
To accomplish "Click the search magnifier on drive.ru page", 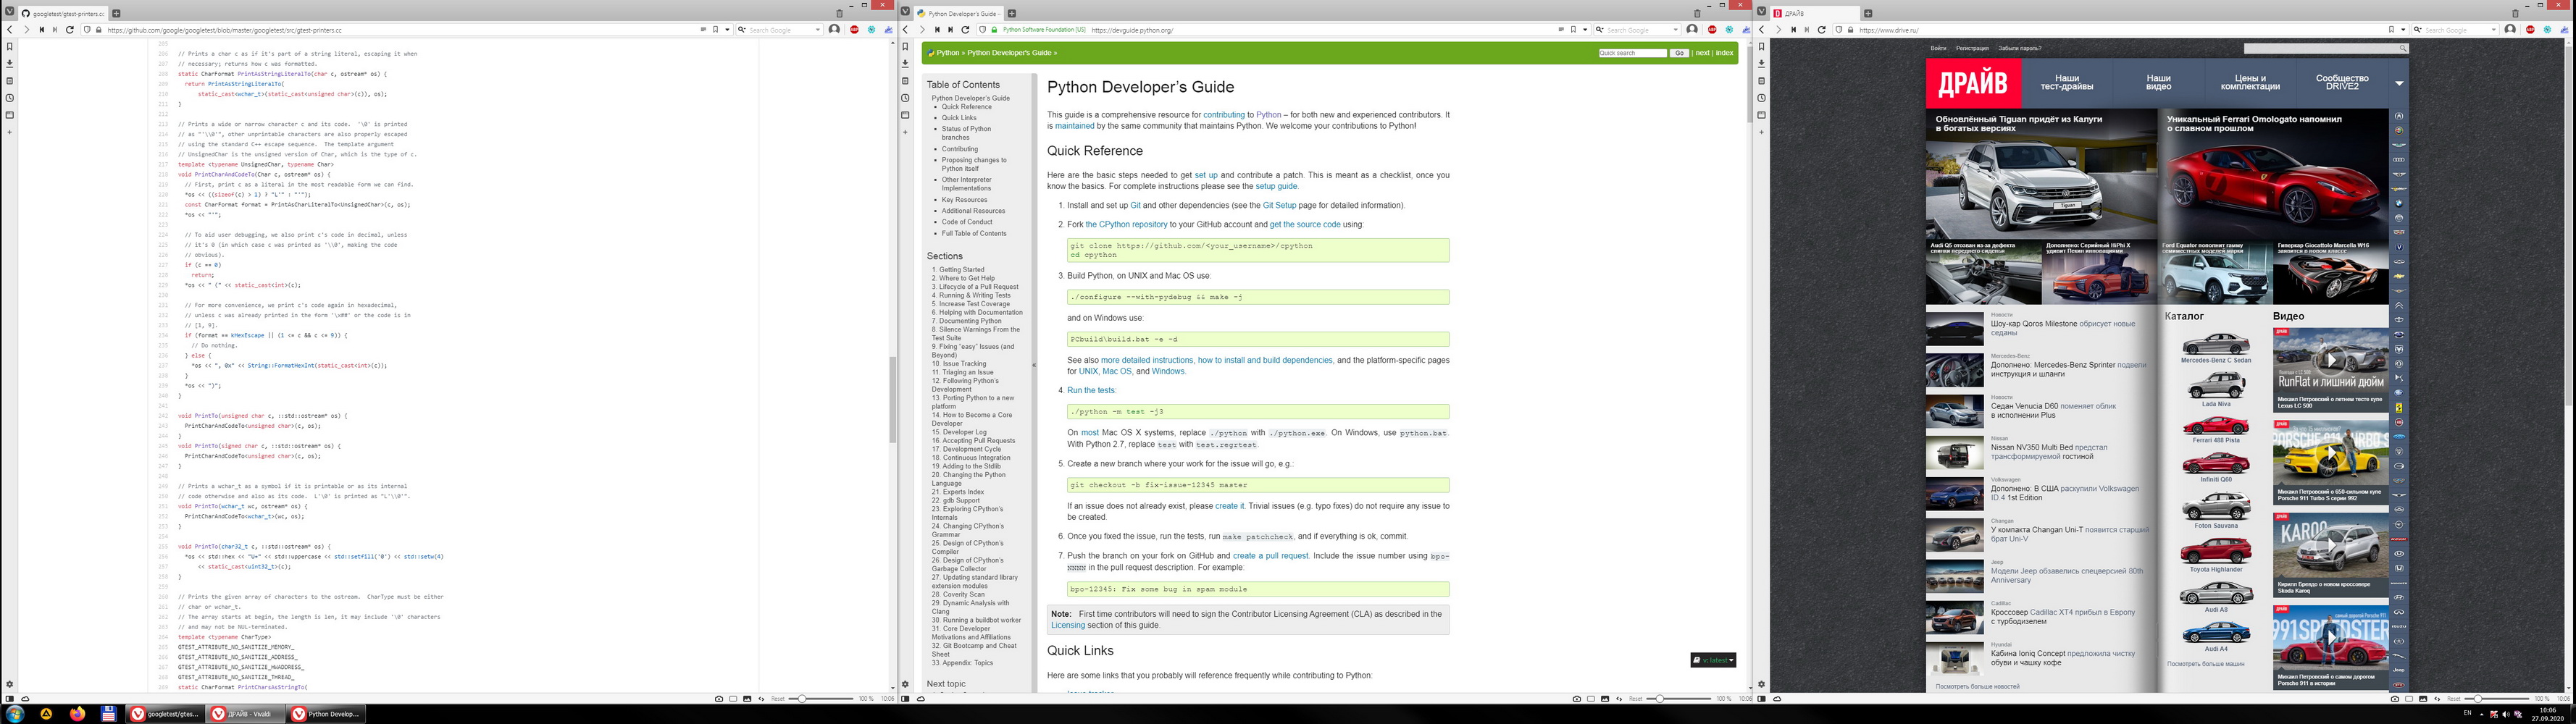I will [2403, 48].
